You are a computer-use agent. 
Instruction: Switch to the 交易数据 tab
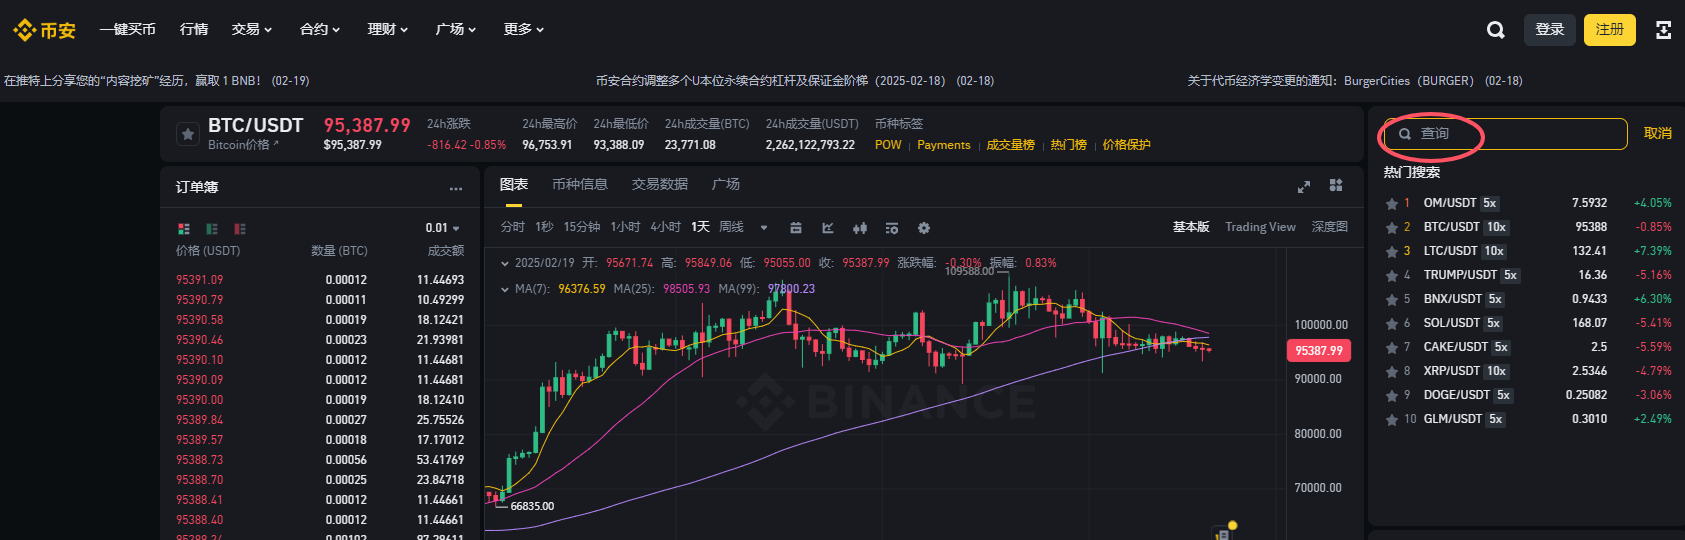point(660,185)
